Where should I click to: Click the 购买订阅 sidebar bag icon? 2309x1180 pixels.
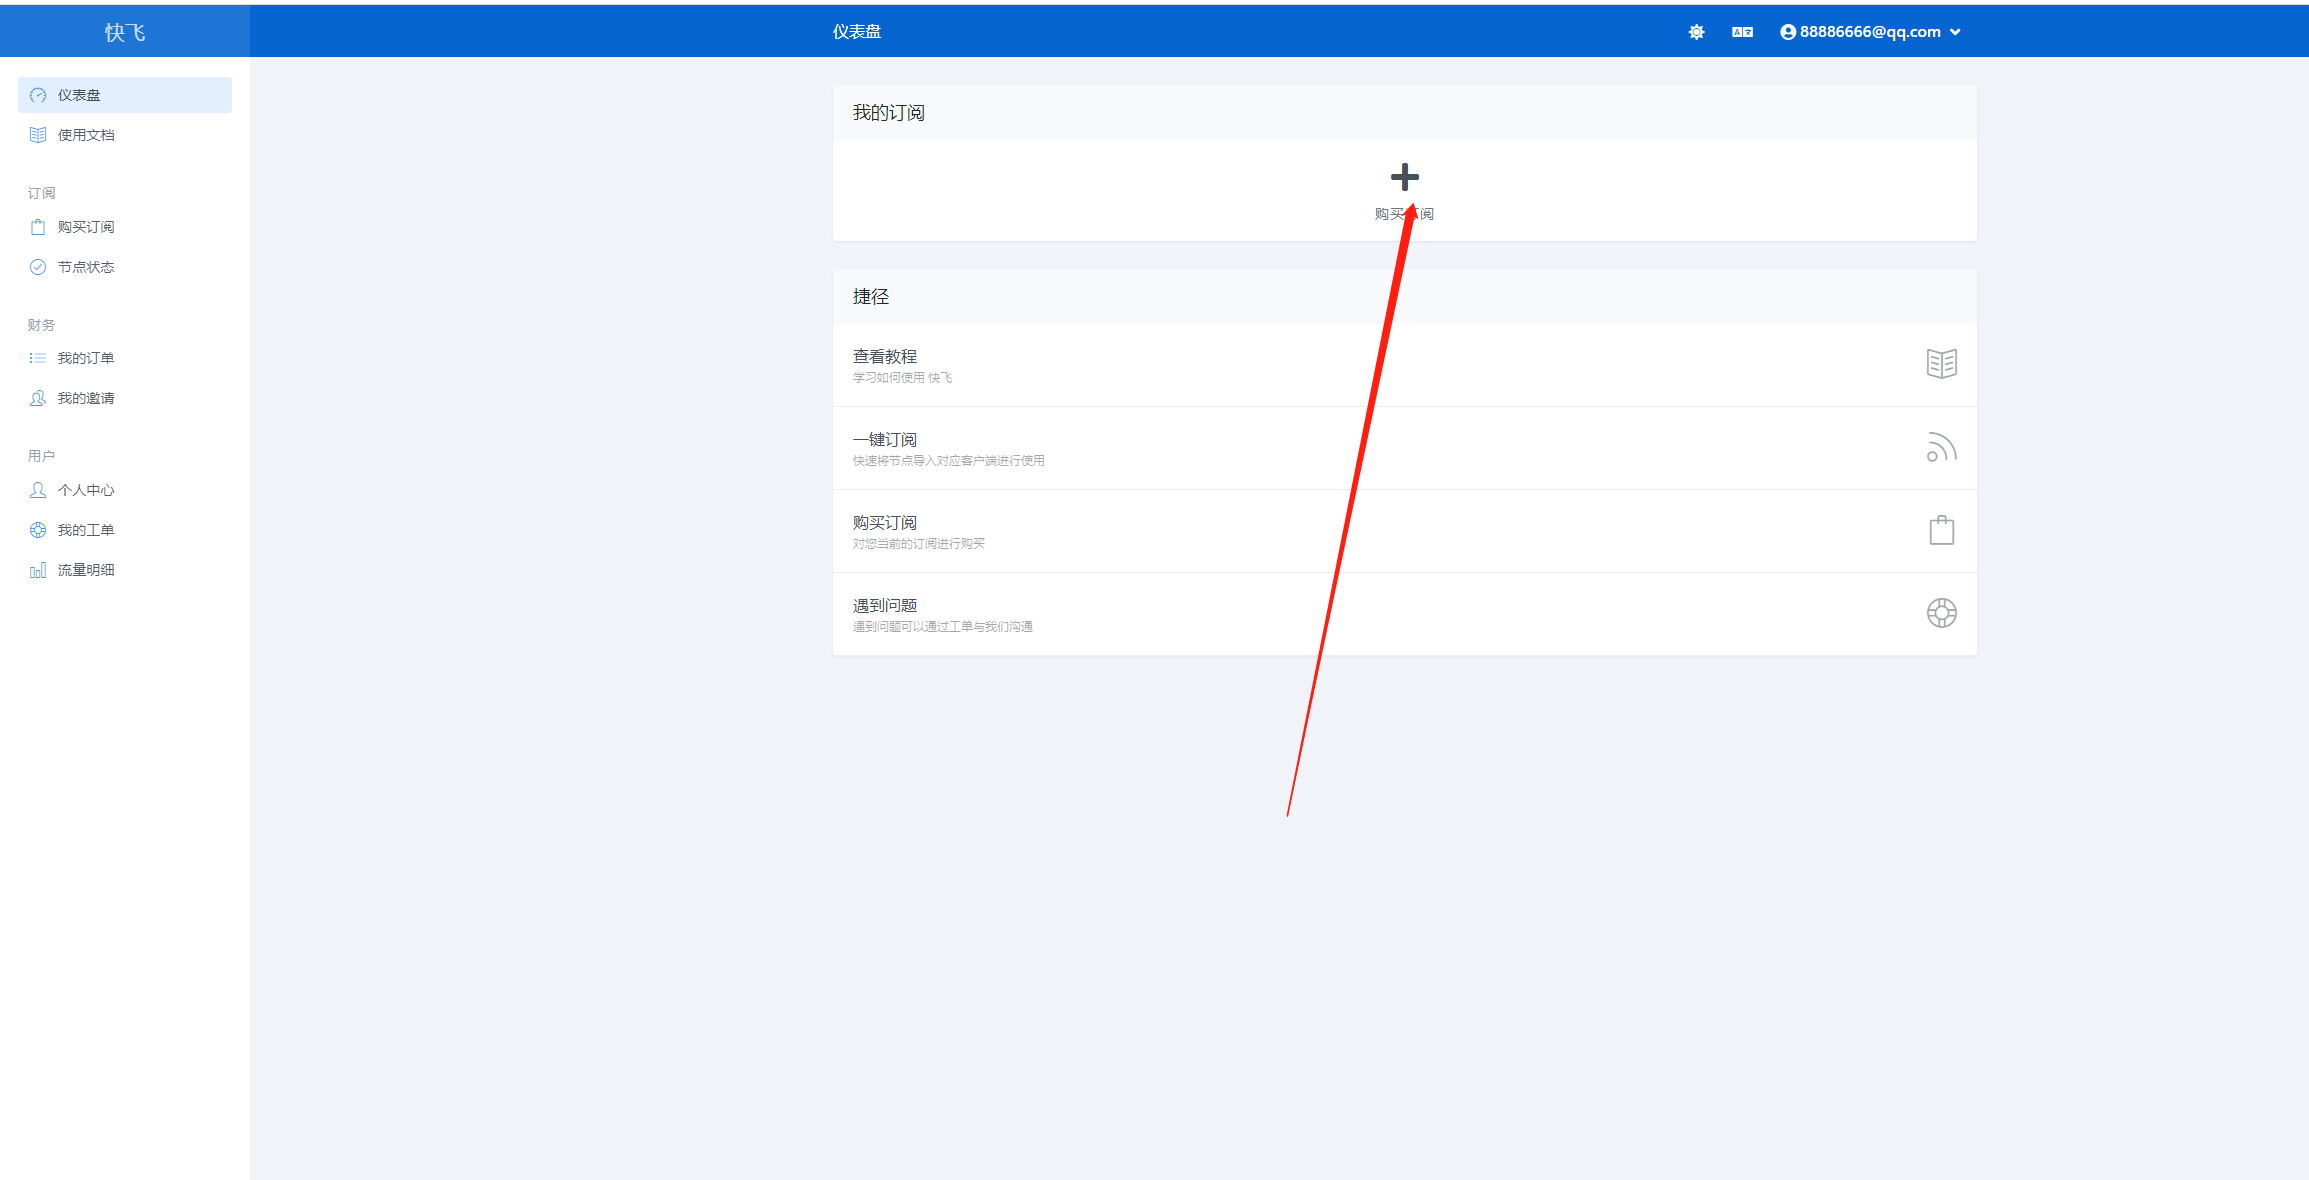click(38, 227)
